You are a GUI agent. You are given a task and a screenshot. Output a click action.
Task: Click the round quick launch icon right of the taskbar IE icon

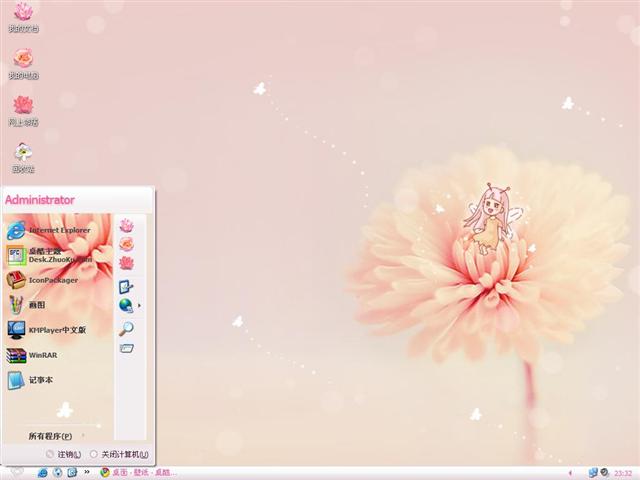coord(58,473)
